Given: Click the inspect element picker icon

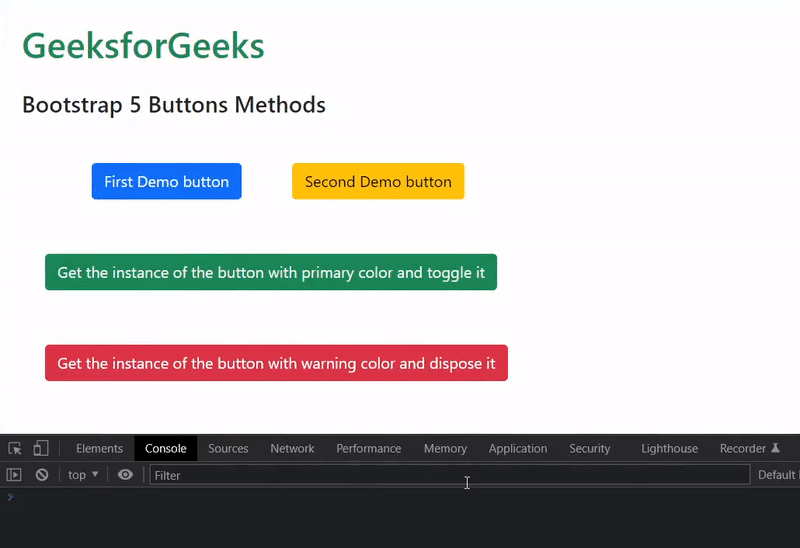Looking at the screenshot, I should pos(15,449).
